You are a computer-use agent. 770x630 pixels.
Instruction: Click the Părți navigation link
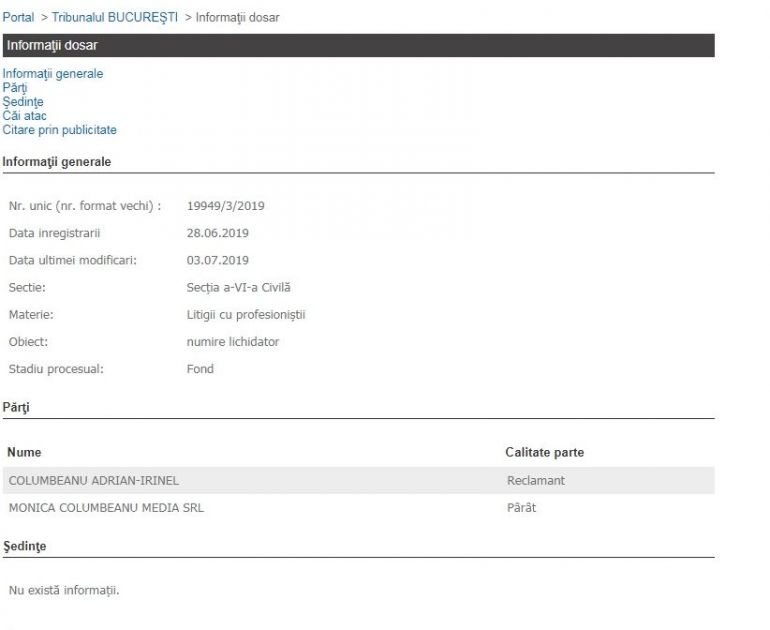pyautogui.click(x=15, y=88)
